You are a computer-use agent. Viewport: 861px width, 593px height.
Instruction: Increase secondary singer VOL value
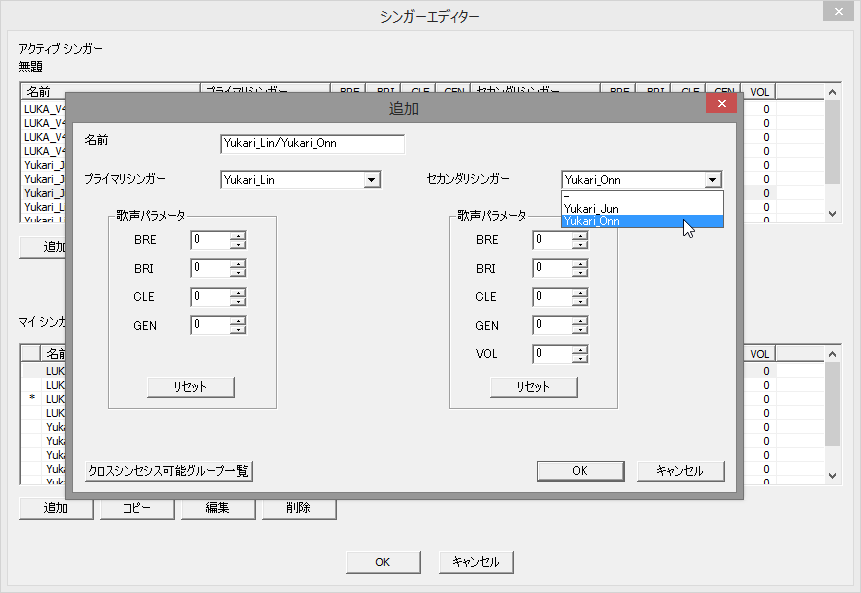(x=580, y=350)
